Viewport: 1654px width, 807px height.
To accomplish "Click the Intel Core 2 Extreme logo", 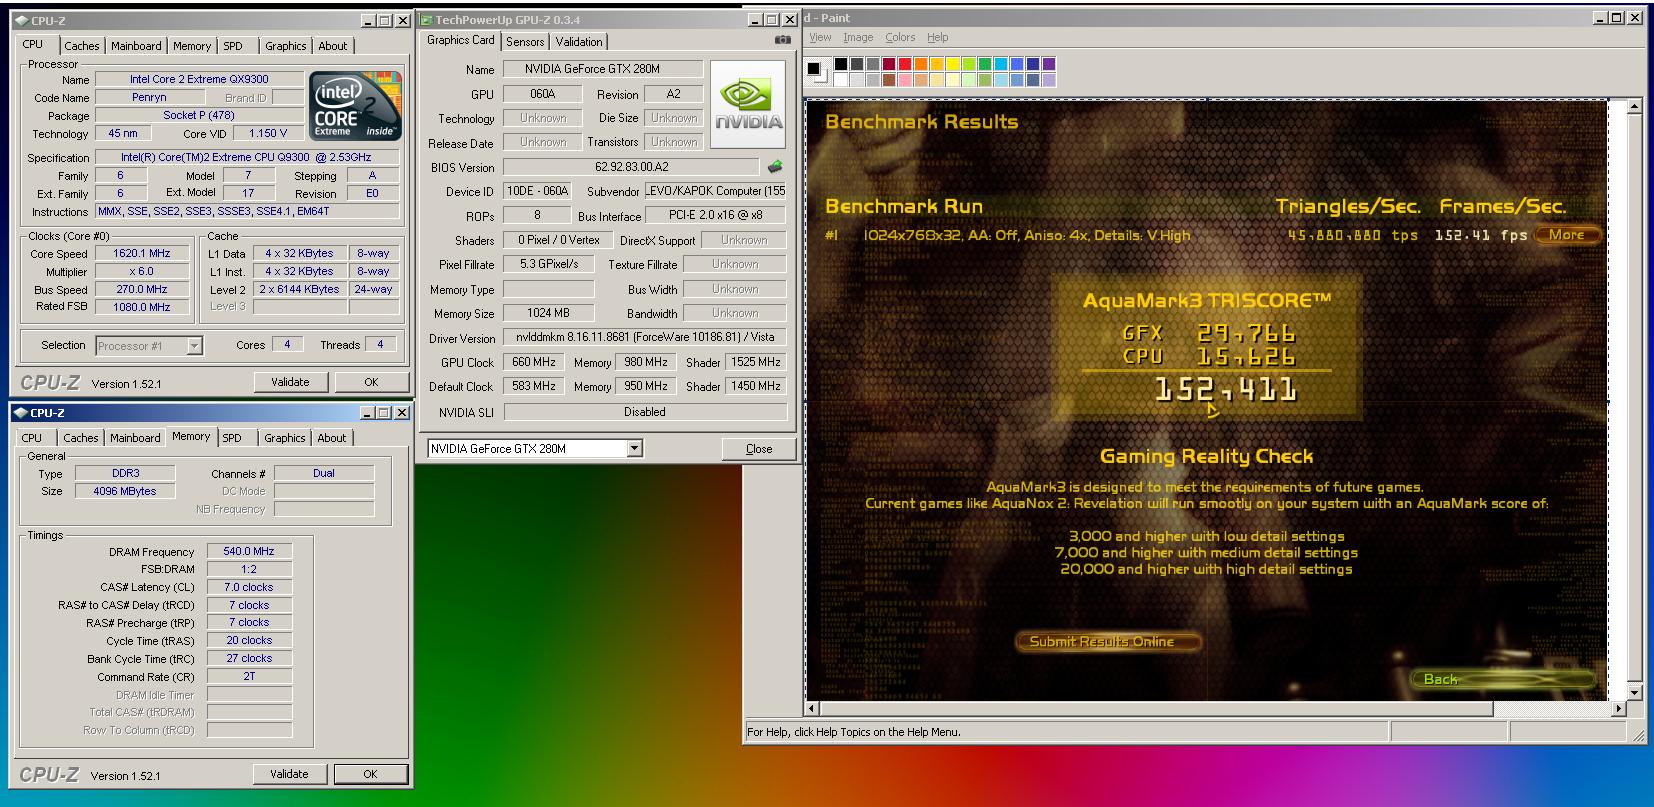I will click(354, 105).
